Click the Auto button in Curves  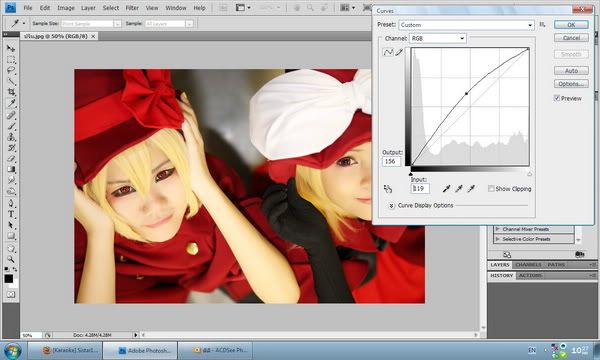click(x=571, y=71)
